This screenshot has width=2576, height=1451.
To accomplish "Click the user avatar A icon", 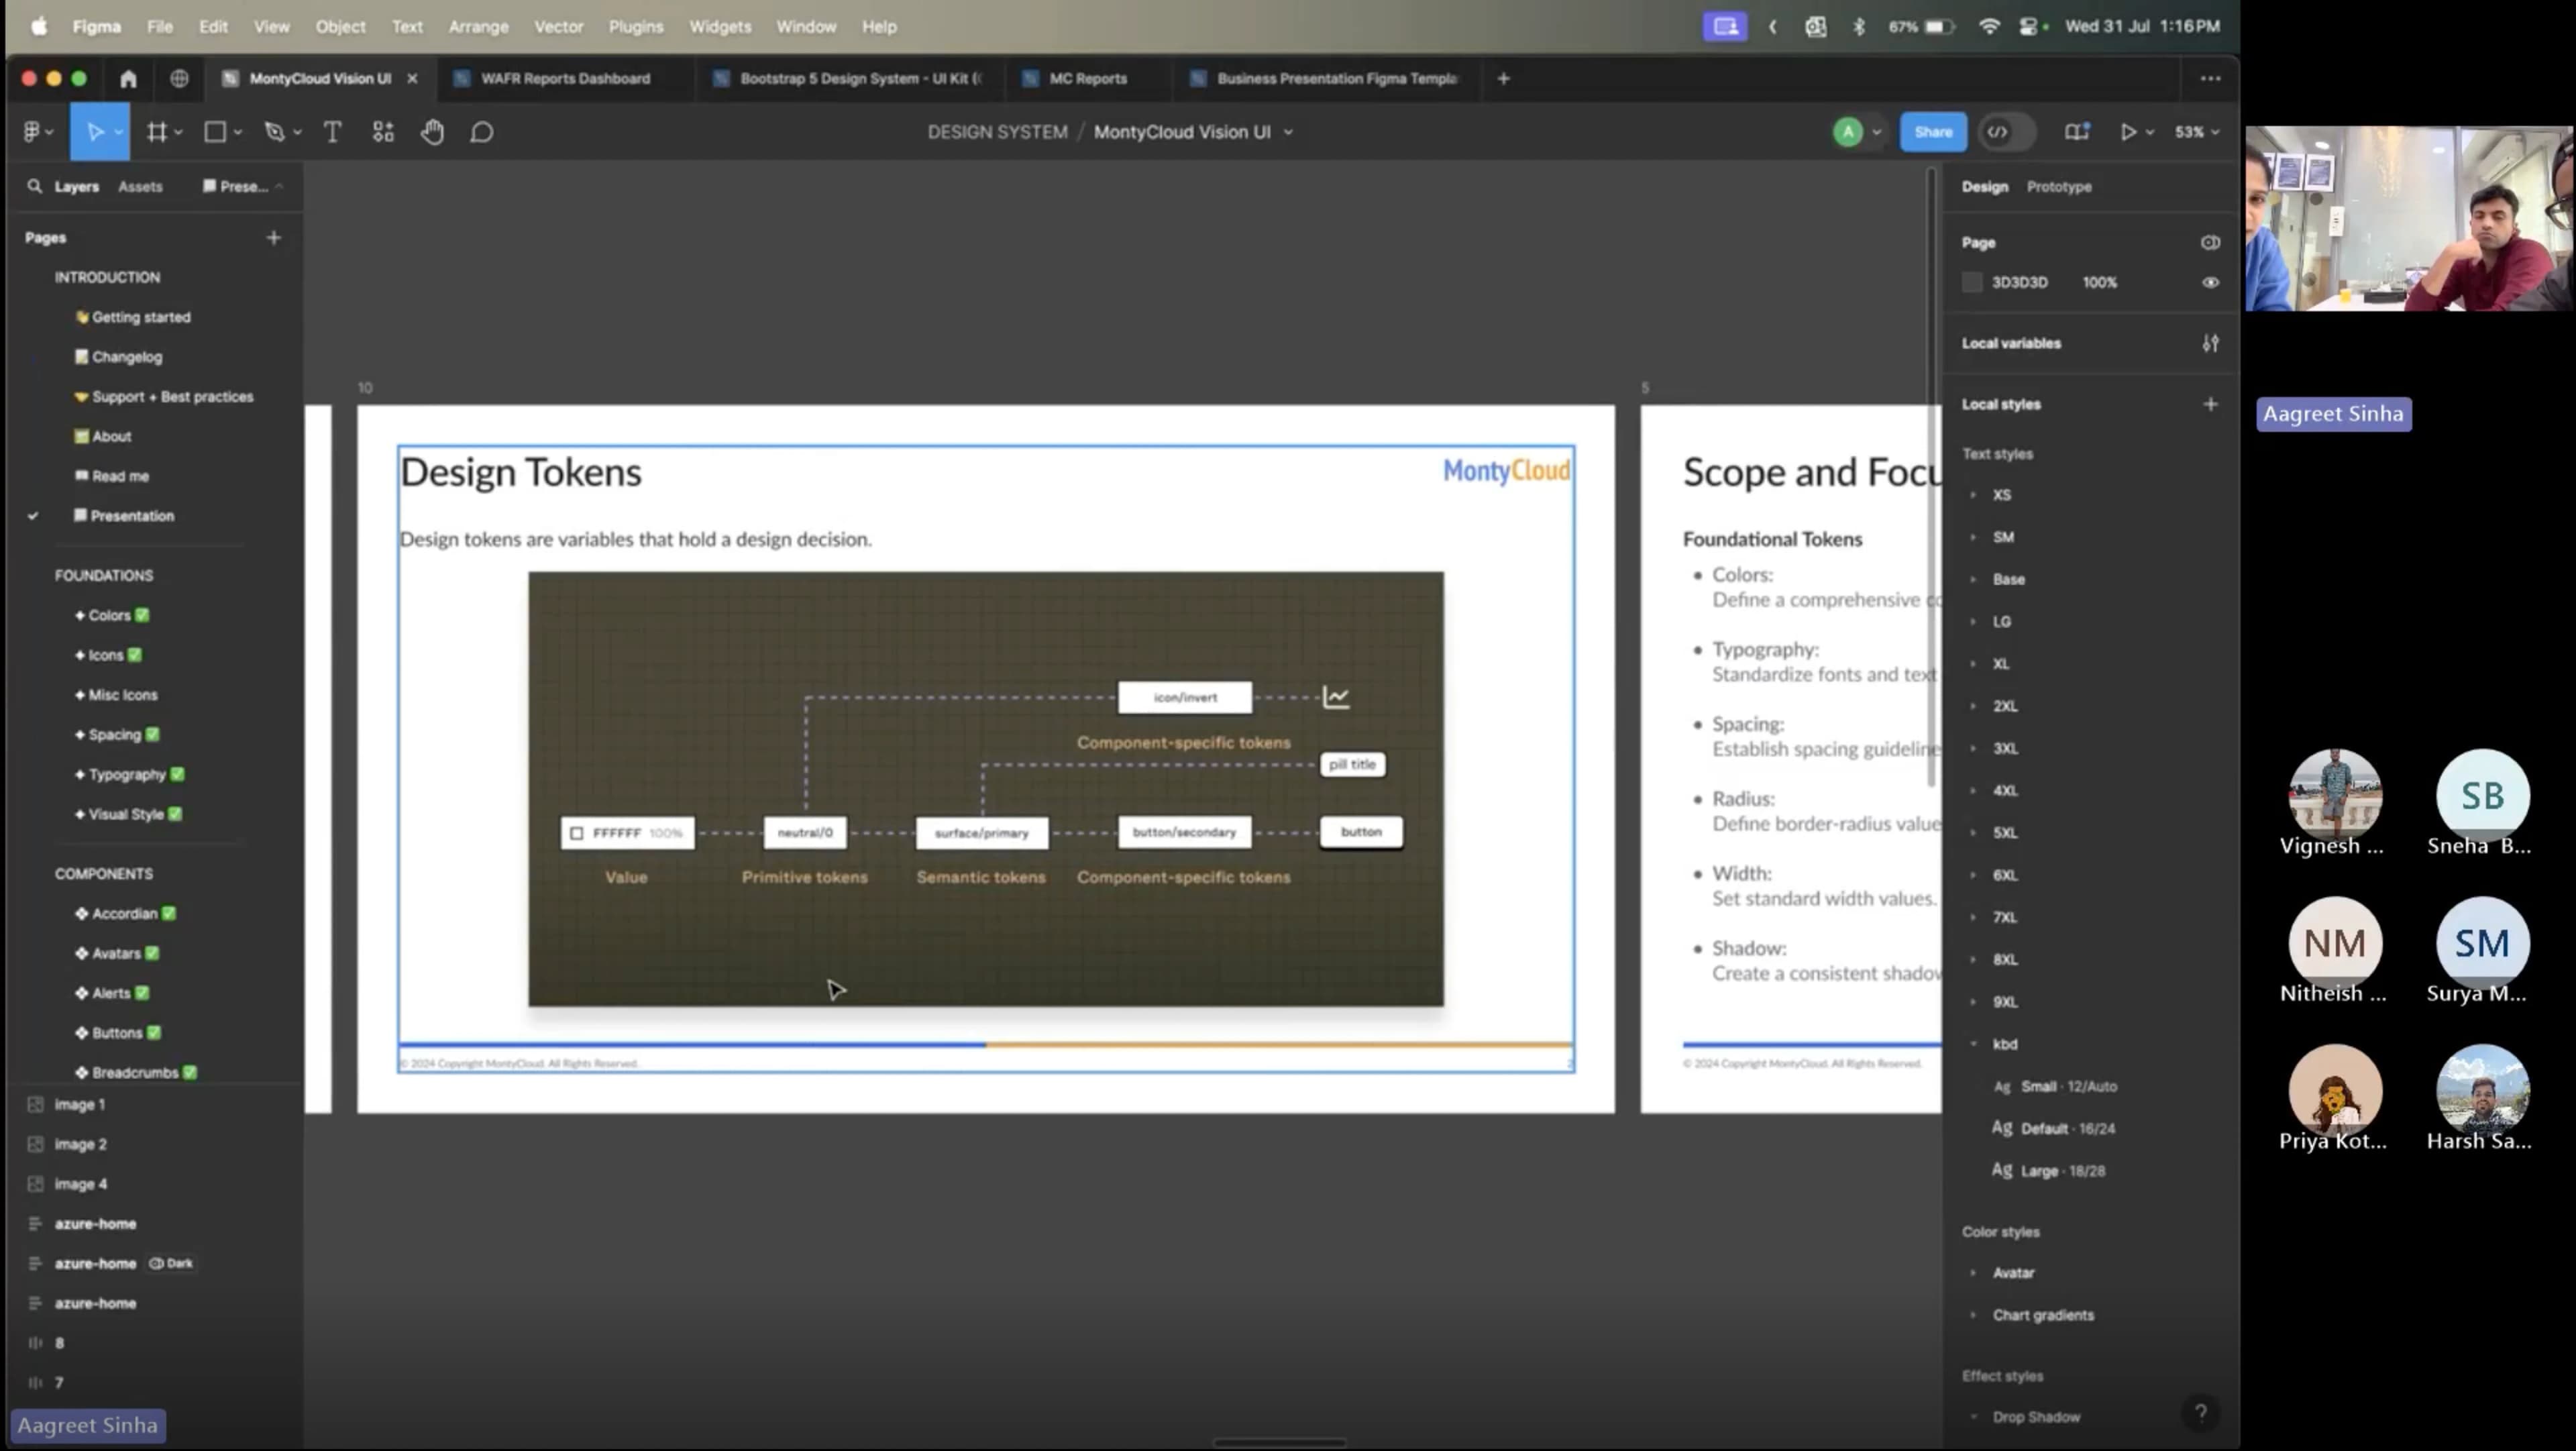I will (1848, 132).
